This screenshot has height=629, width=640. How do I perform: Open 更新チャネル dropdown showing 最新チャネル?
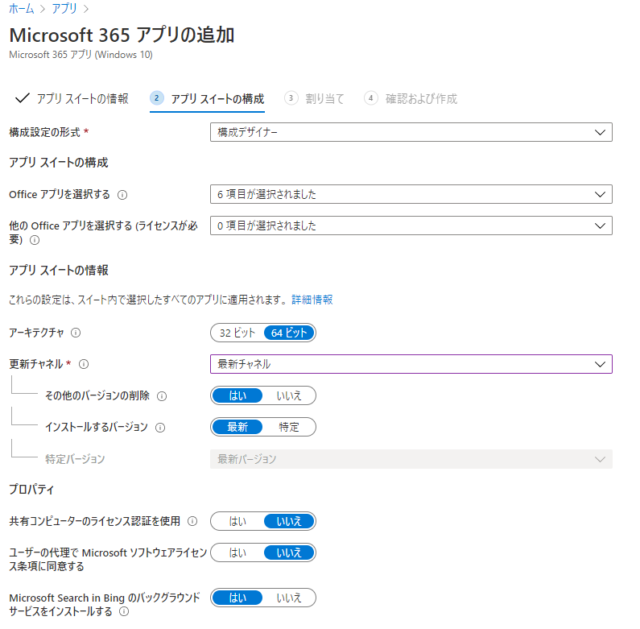pyautogui.click(x=411, y=364)
